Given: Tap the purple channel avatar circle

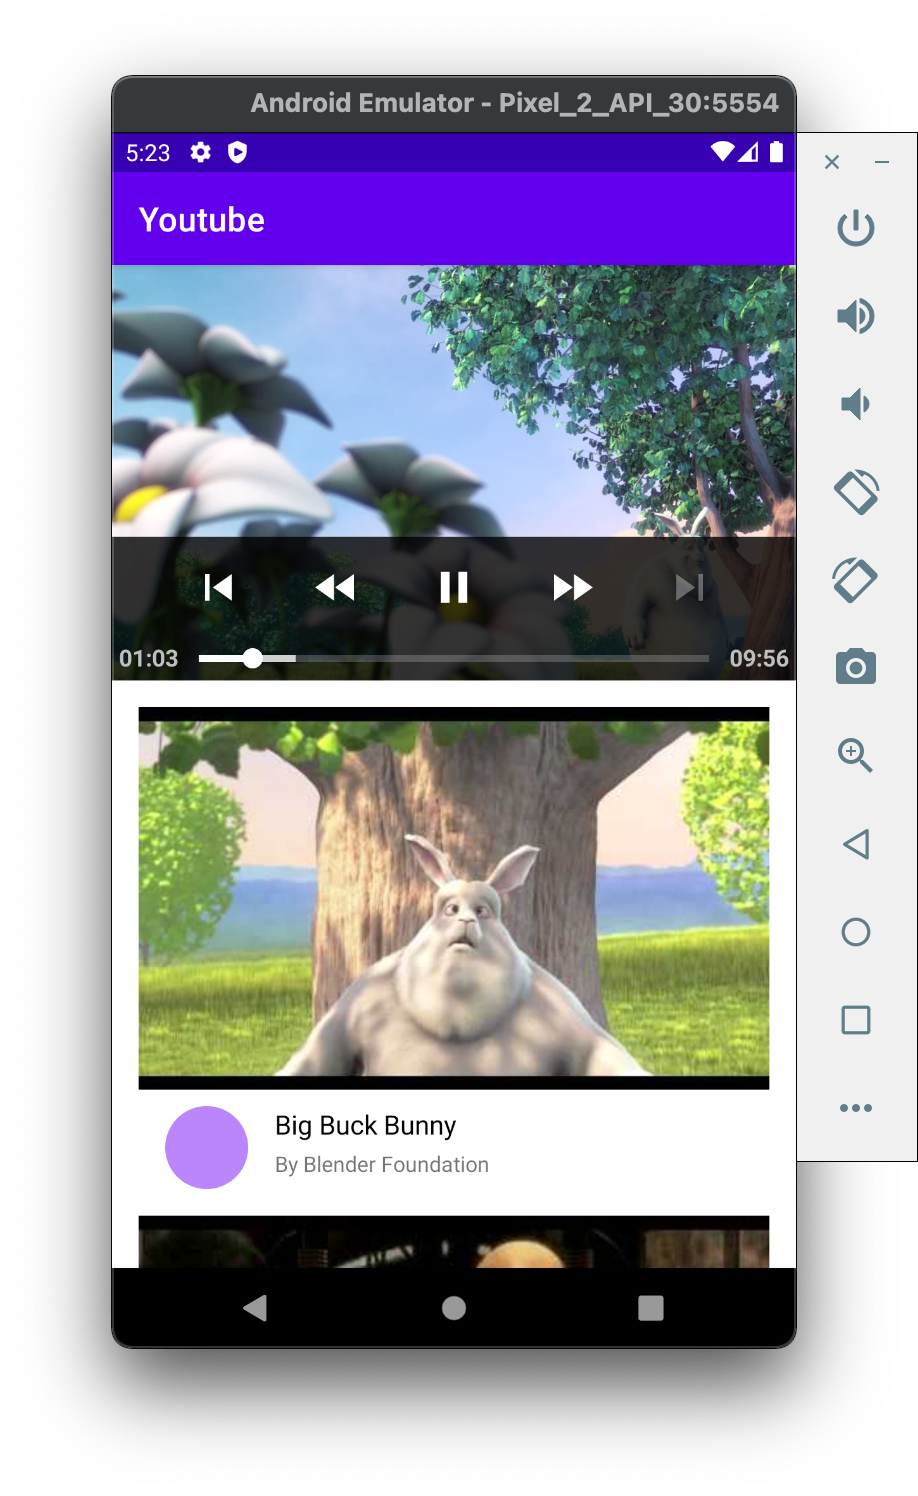Looking at the screenshot, I should 206,1147.
